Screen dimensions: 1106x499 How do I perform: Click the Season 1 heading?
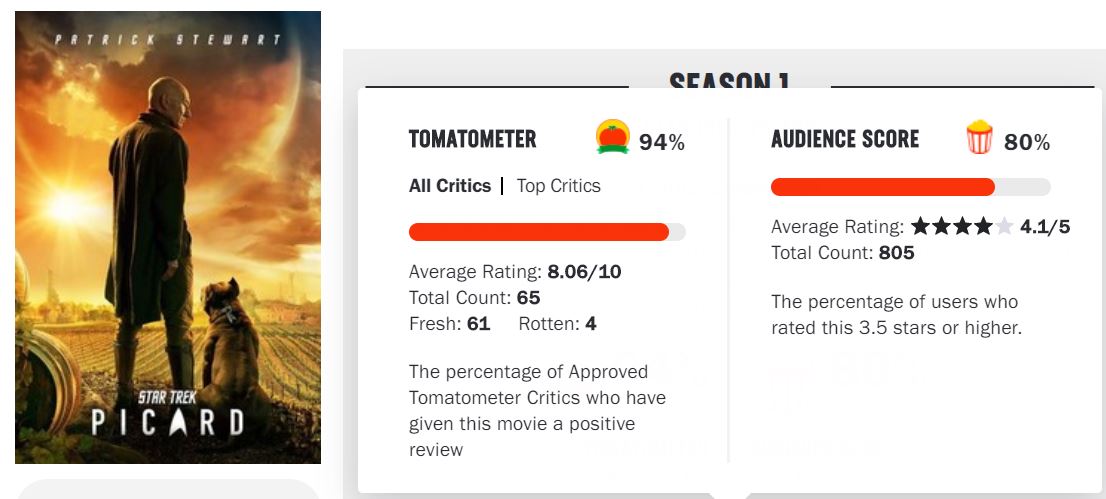(728, 81)
